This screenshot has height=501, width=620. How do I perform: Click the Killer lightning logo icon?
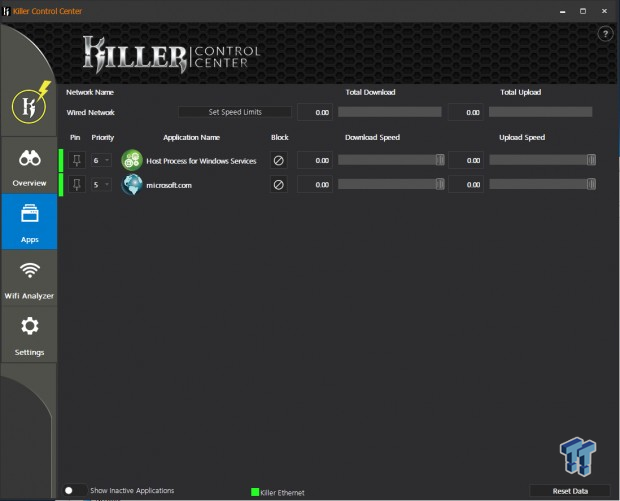[30, 104]
